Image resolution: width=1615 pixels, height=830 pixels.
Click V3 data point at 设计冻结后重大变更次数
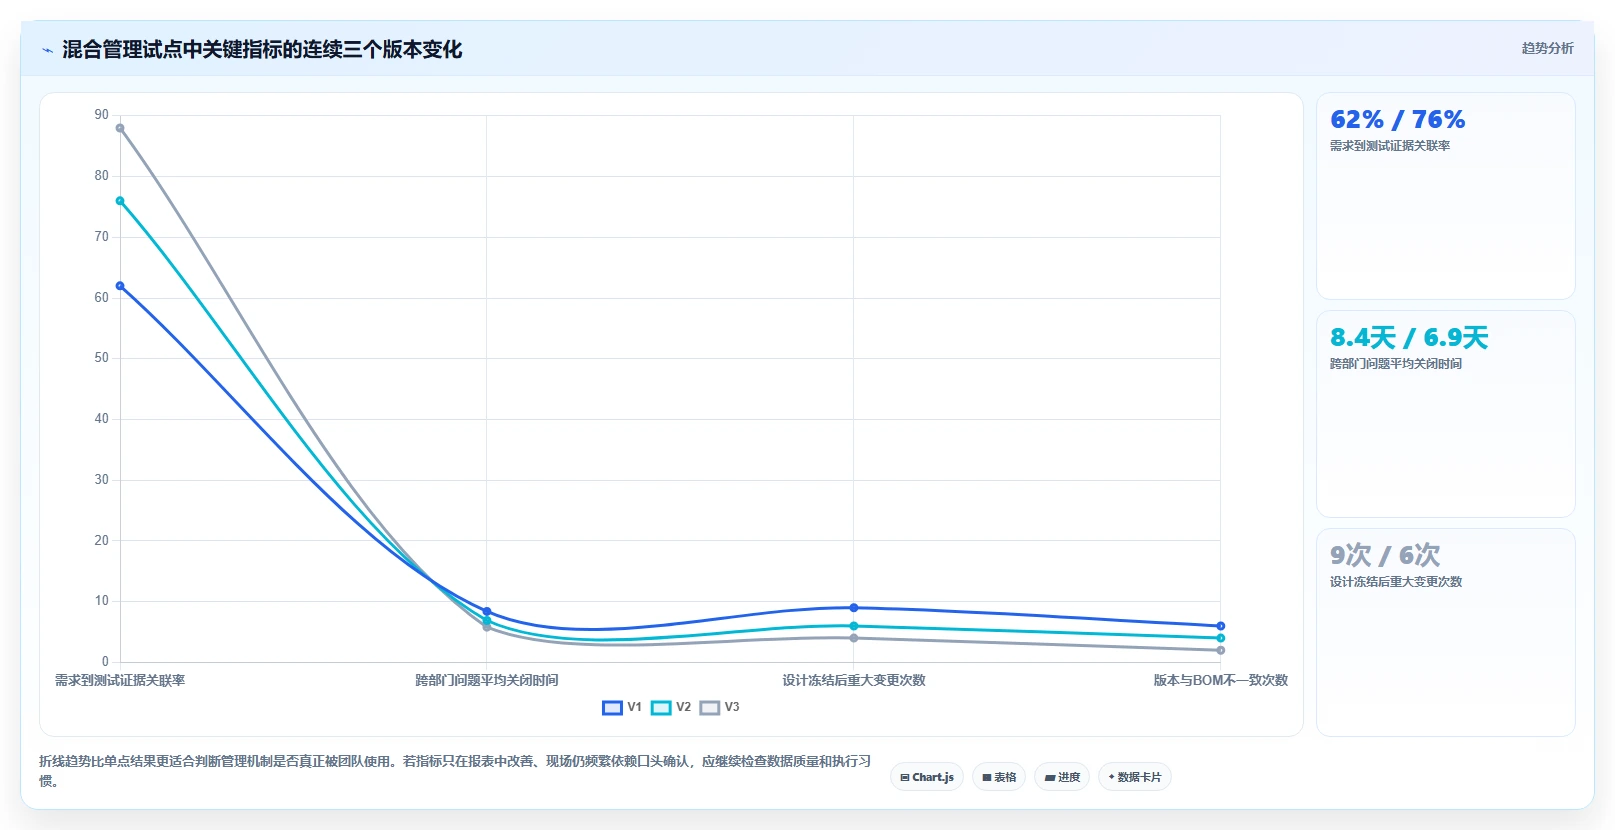pos(854,638)
